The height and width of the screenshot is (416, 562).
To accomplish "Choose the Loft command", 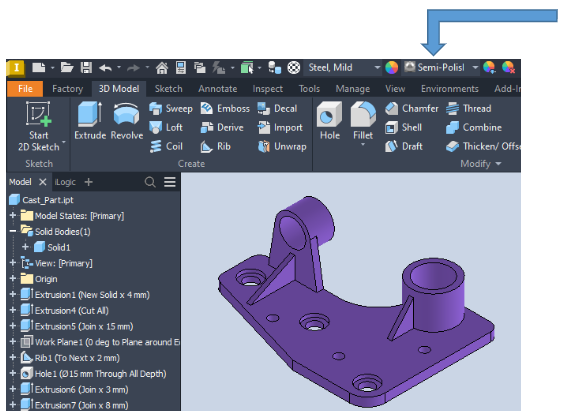I will point(166,128).
